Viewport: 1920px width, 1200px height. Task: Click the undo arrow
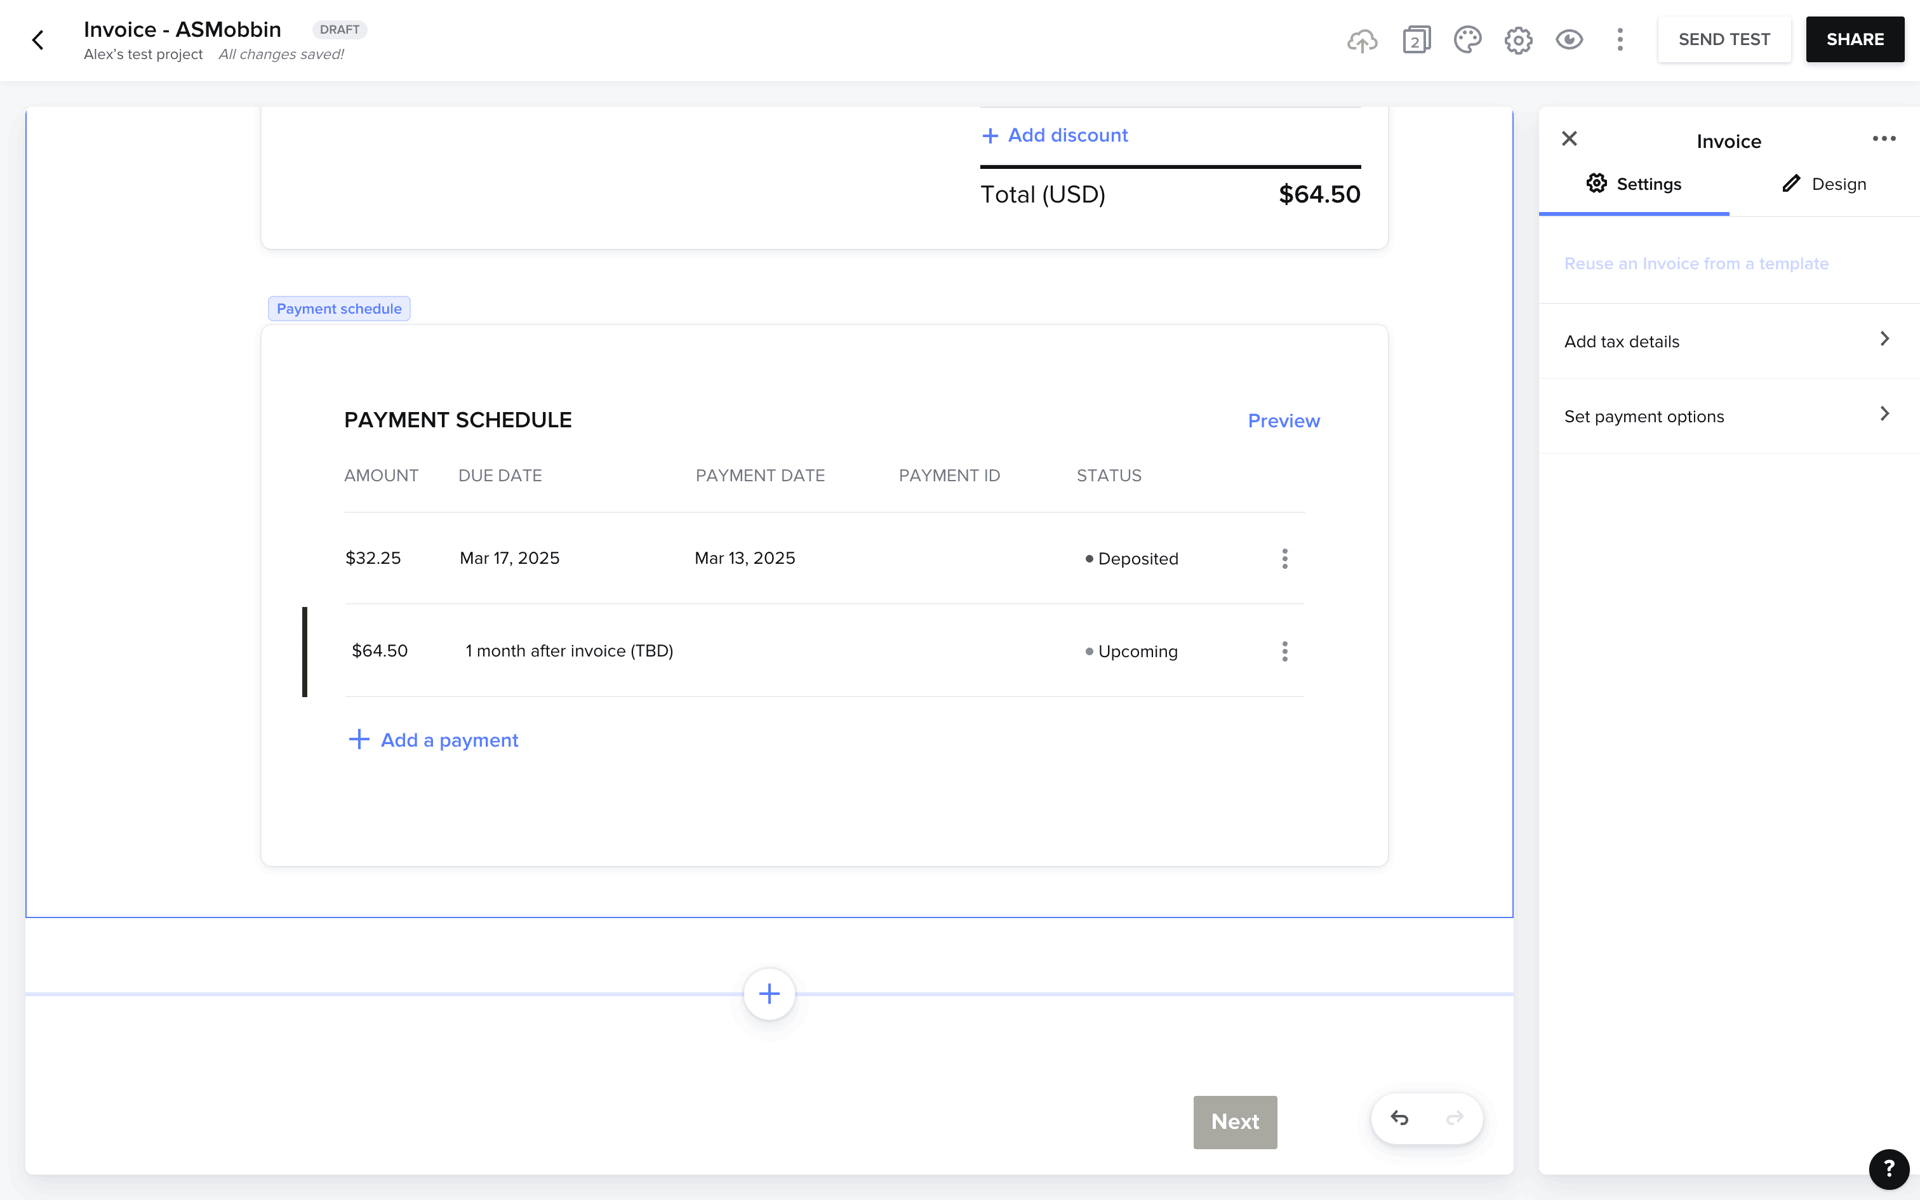1400,1118
